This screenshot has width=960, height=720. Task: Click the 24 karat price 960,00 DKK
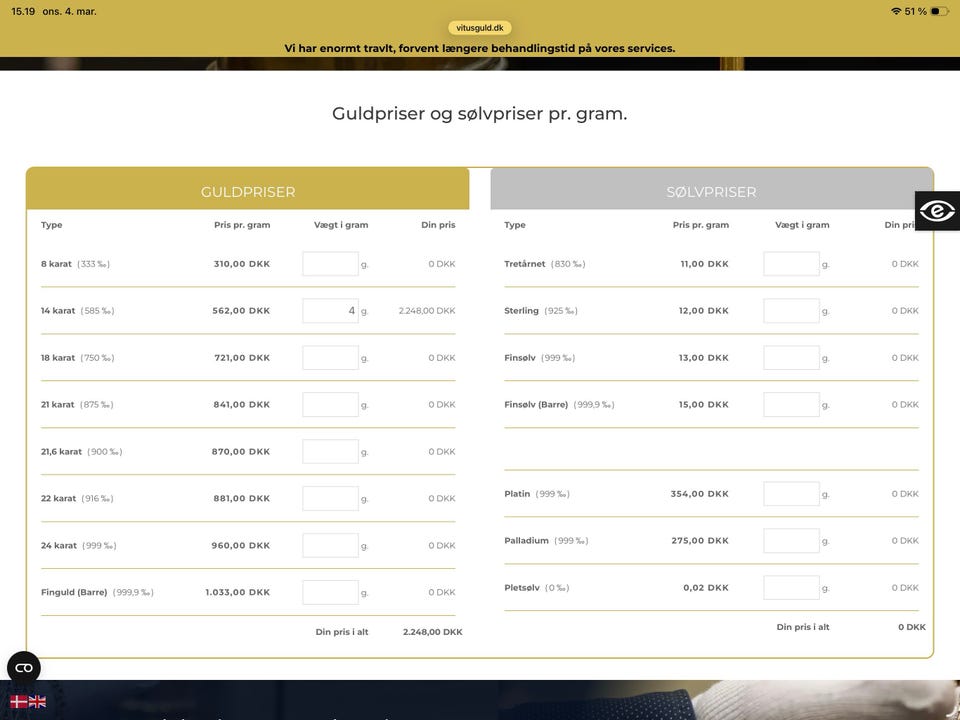pos(241,546)
